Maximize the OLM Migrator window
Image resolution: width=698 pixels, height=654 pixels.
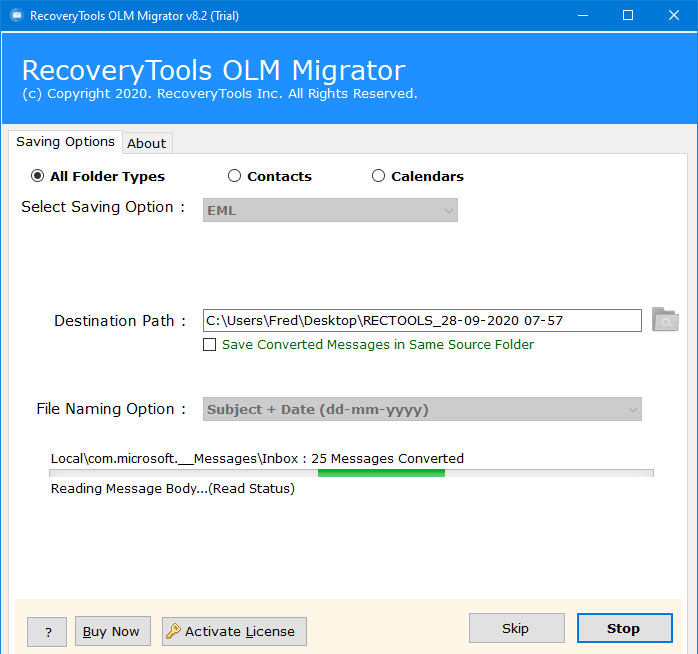[x=628, y=16]
